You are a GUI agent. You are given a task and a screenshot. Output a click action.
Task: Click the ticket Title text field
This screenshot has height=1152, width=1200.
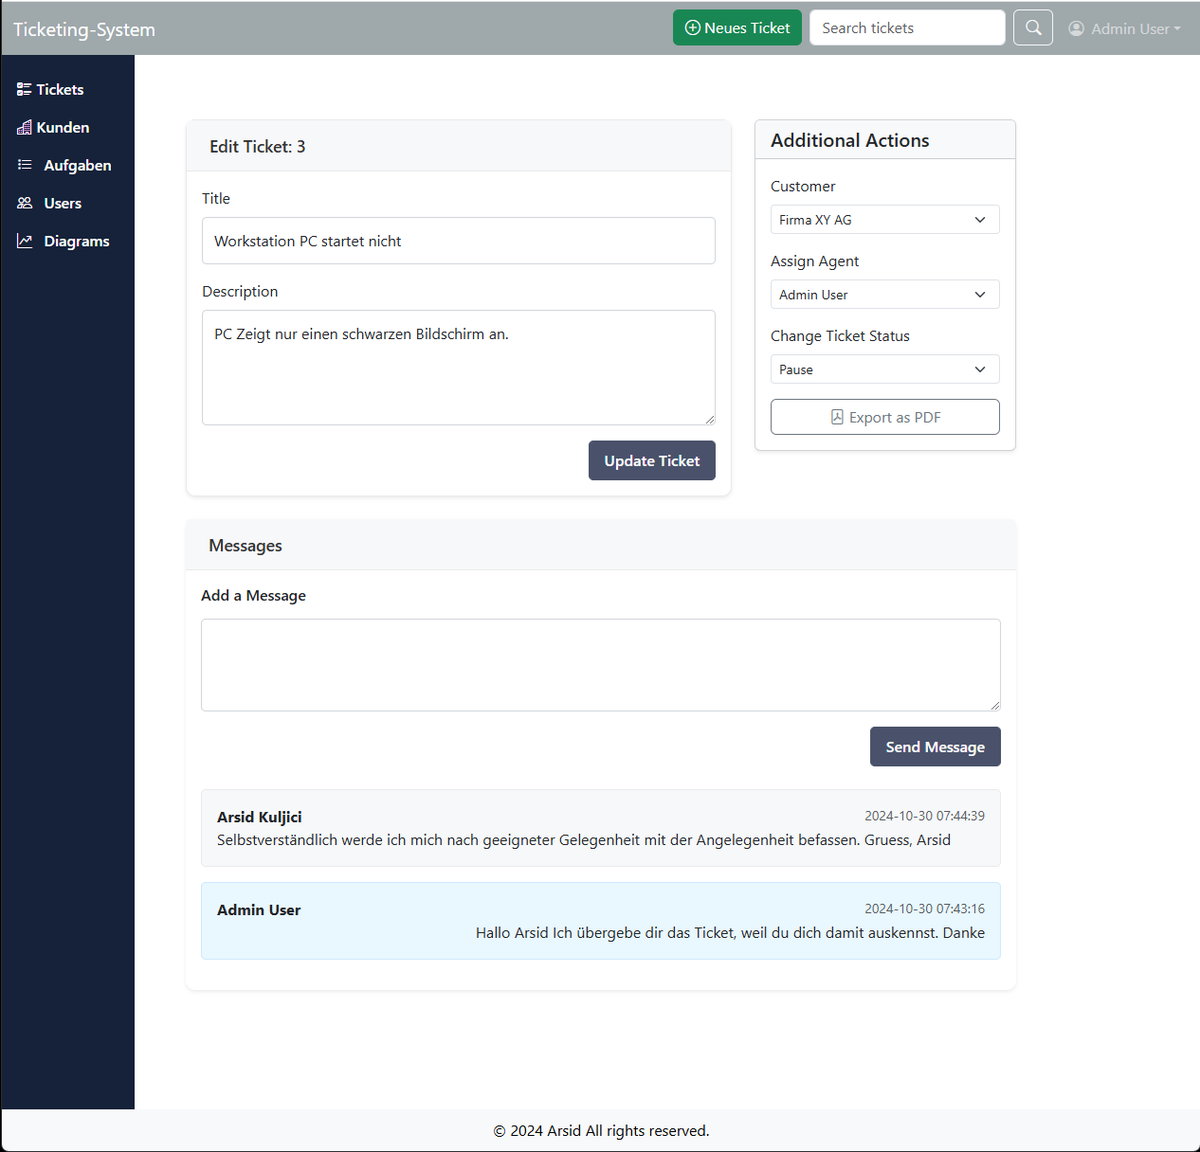(458, 241)
